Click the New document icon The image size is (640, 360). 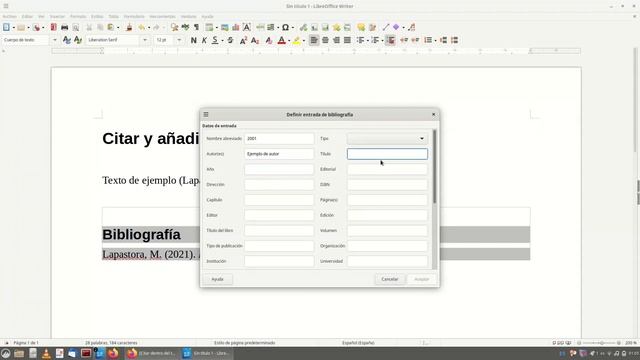click(x=6, y=27)
